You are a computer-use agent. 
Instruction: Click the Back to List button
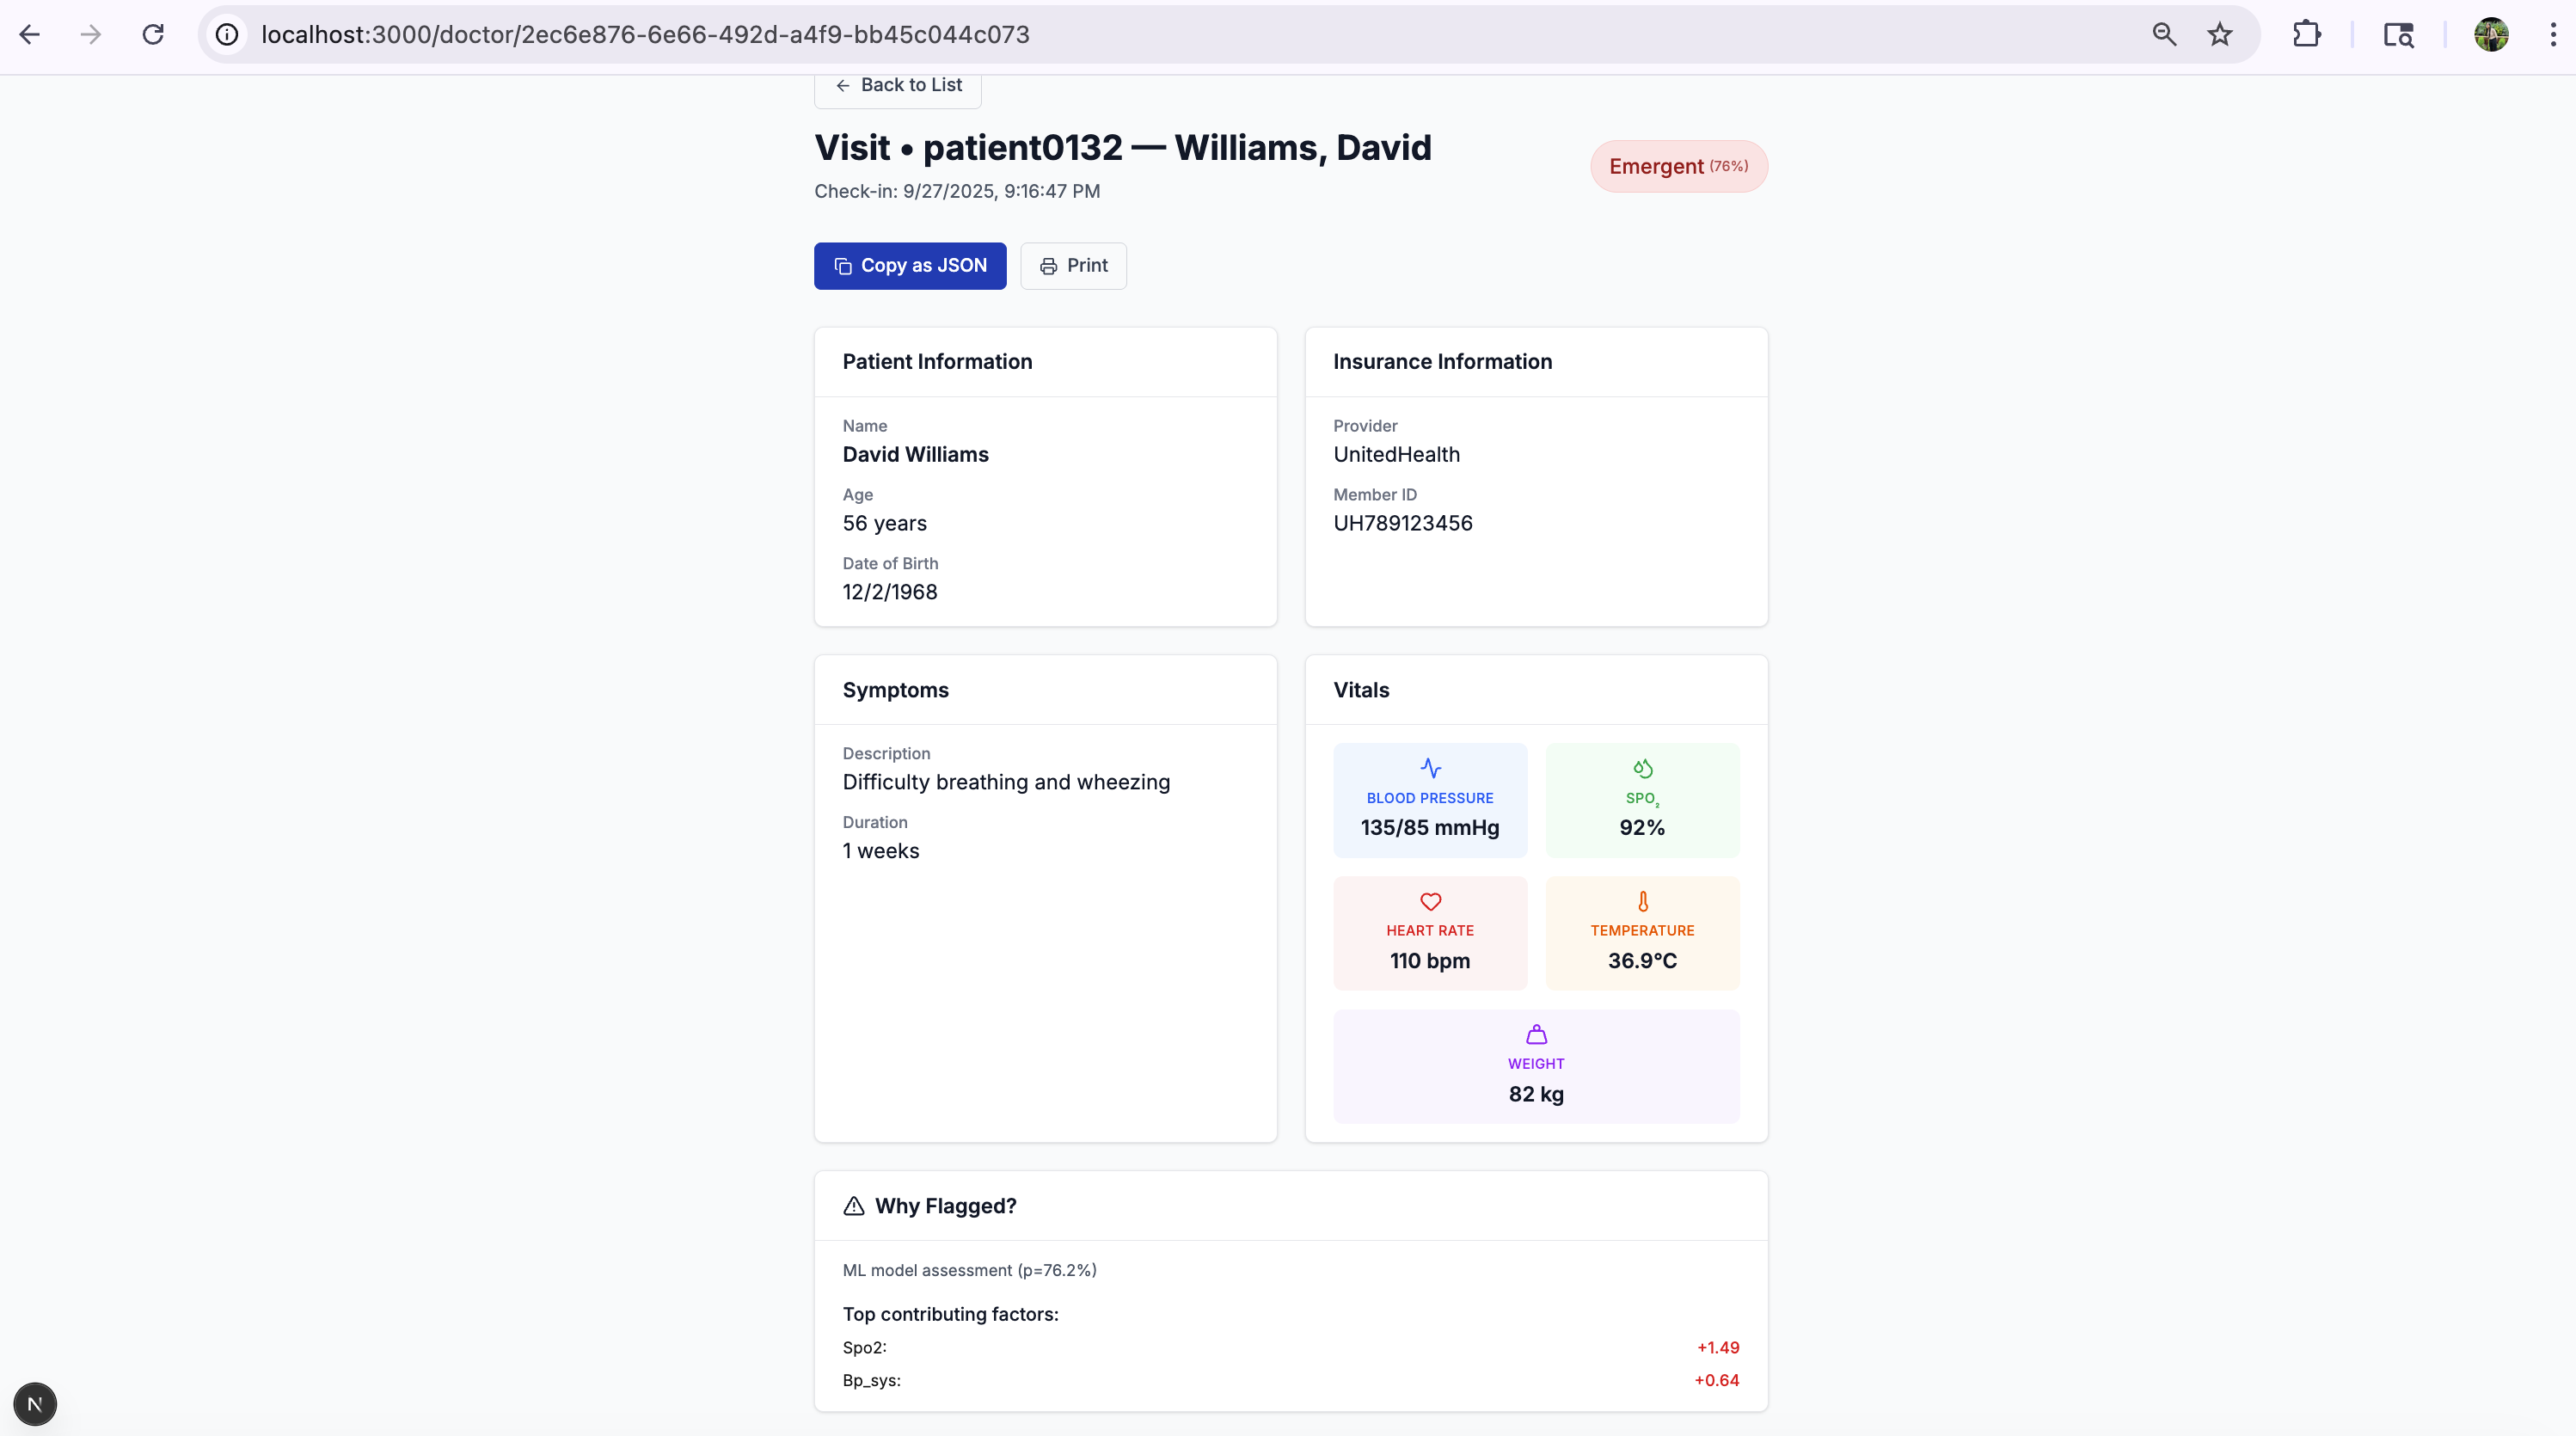point(898,86)
